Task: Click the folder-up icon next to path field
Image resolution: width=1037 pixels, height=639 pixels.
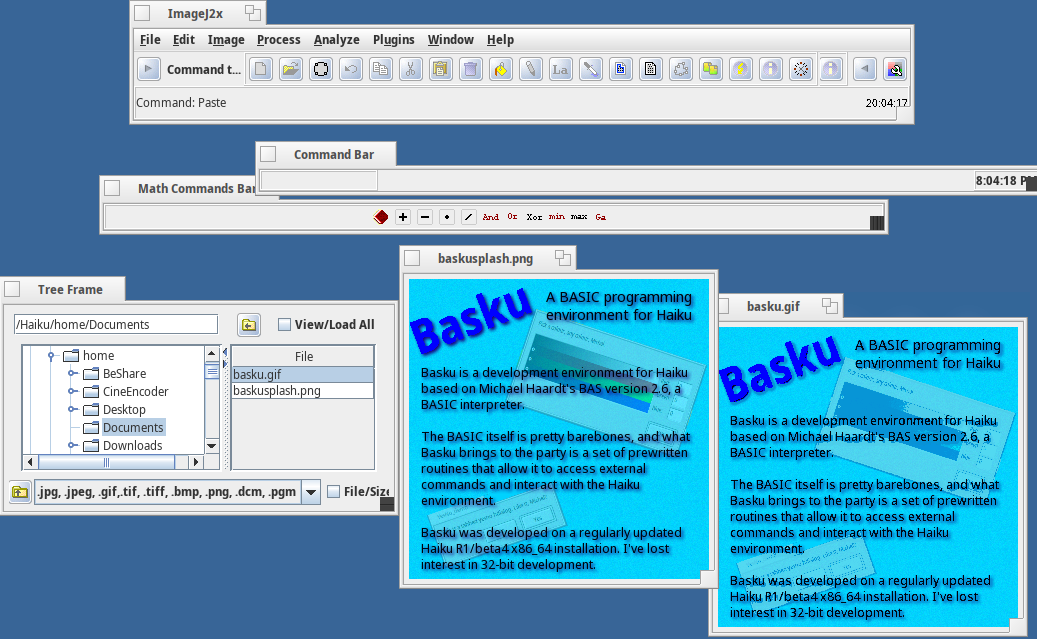Action: click(249, 325)
